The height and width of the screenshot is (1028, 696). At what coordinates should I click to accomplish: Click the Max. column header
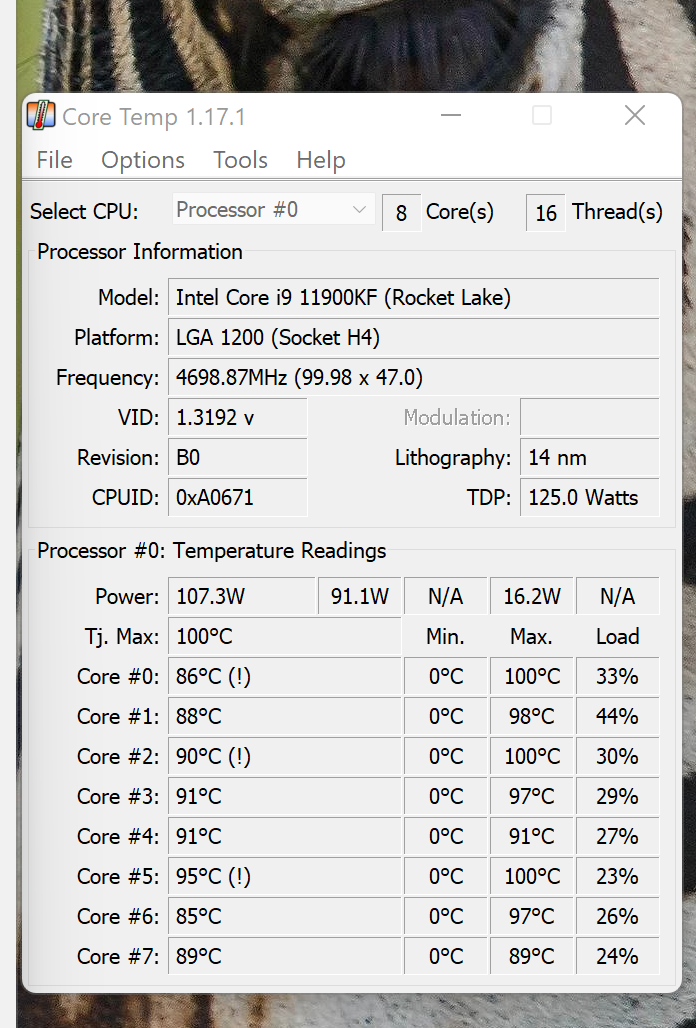(x=532, y=637)
